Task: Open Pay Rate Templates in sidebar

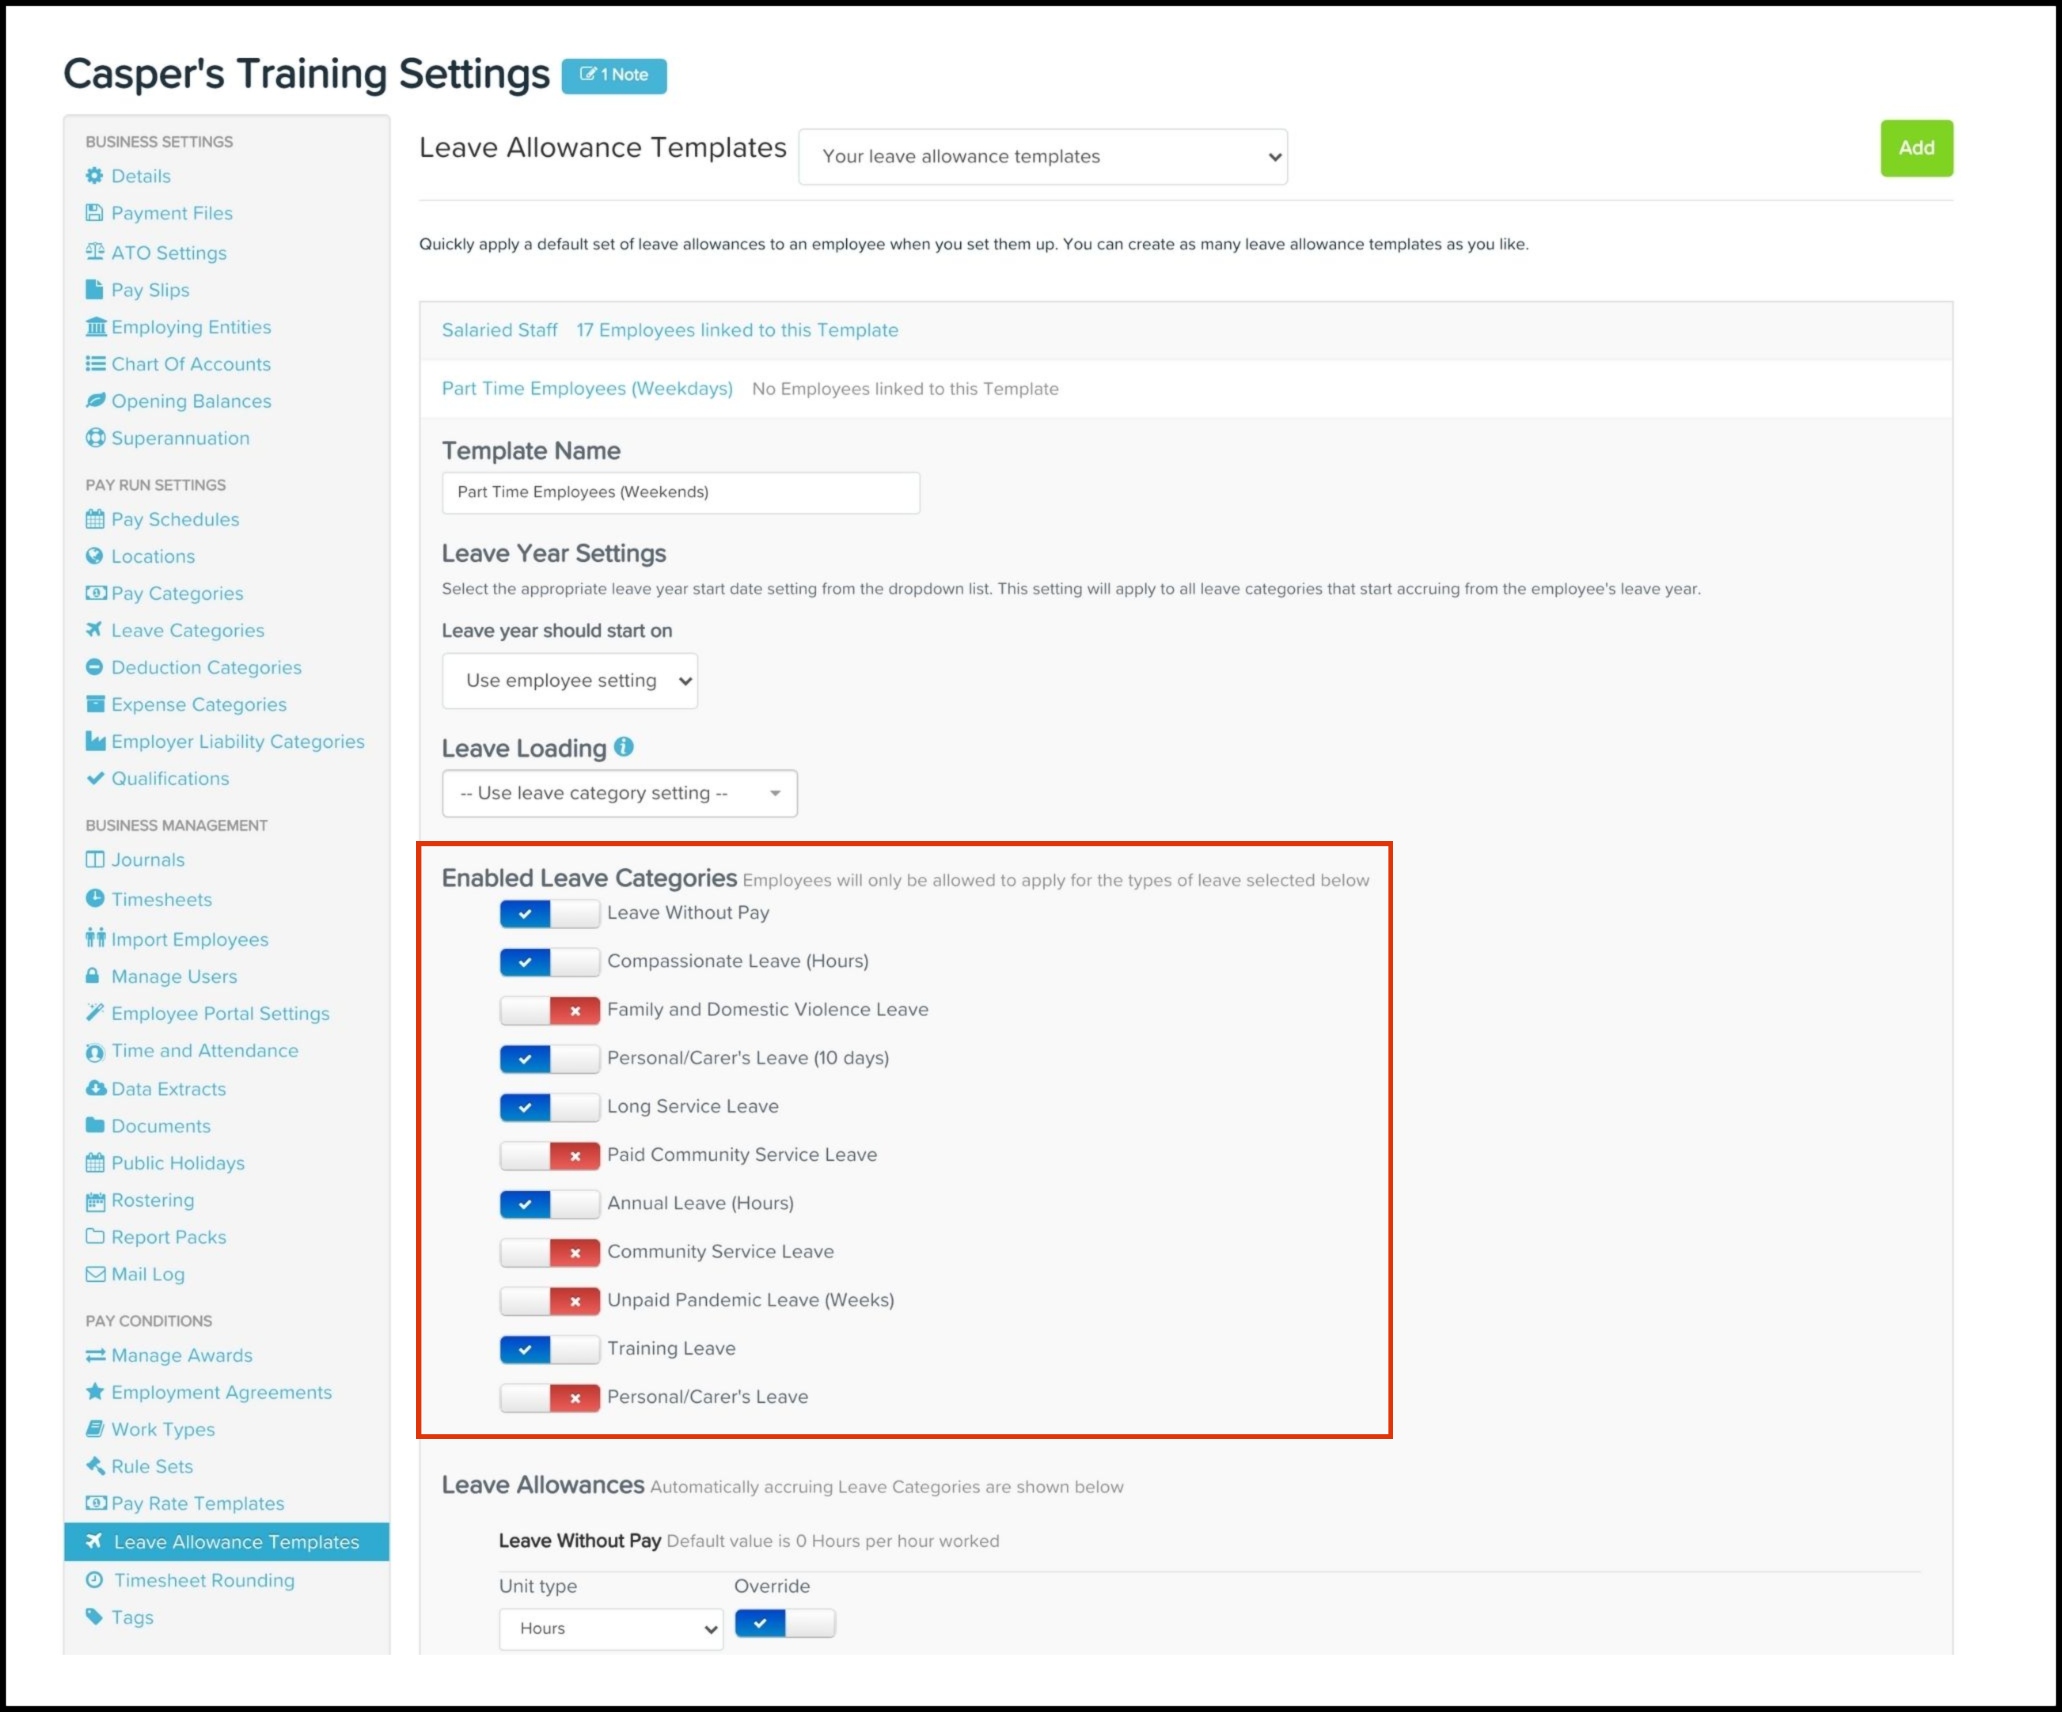Action: pyautogui.click(x=197, y=1503)
